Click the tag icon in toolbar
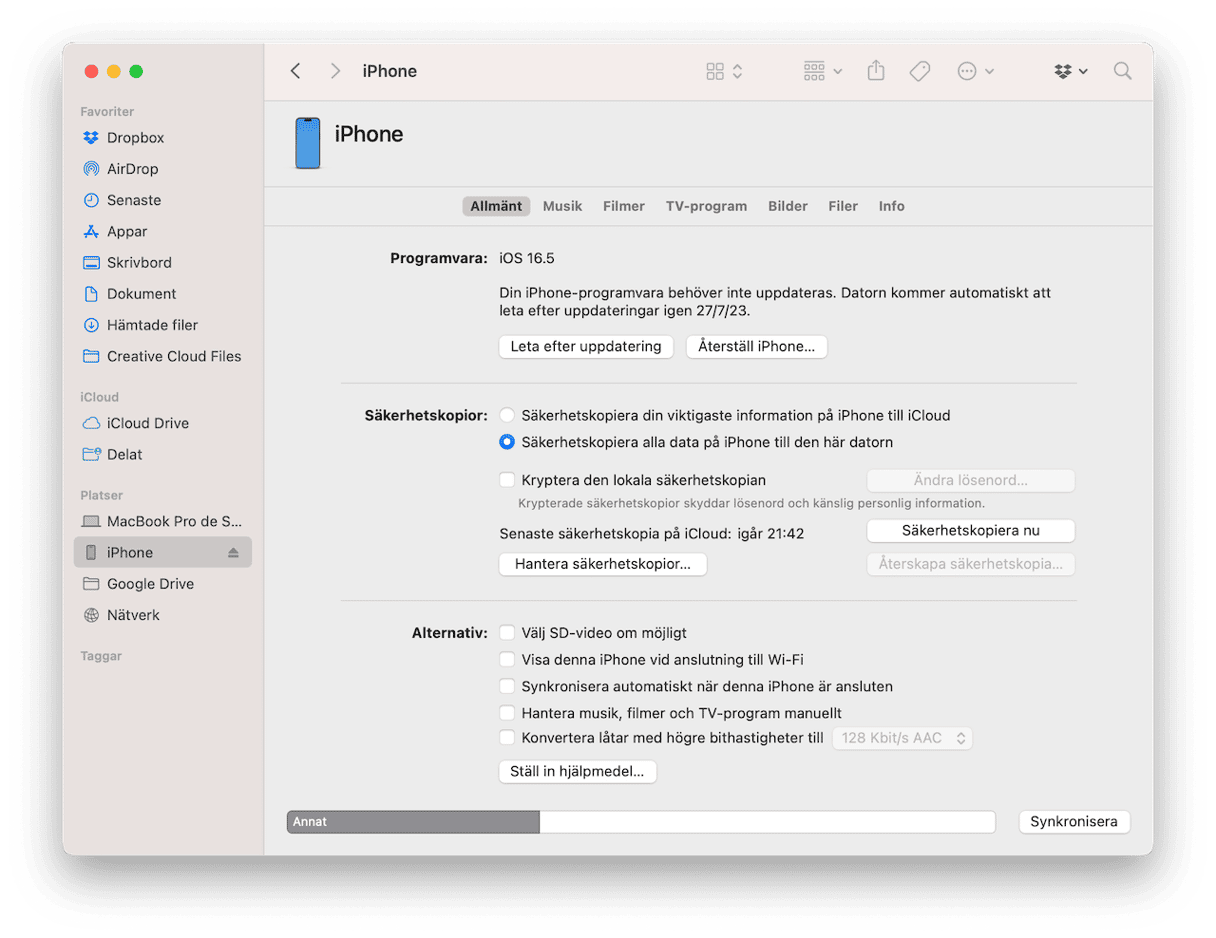This screenshot has height=938, width=1216. [x=920, y=71]
